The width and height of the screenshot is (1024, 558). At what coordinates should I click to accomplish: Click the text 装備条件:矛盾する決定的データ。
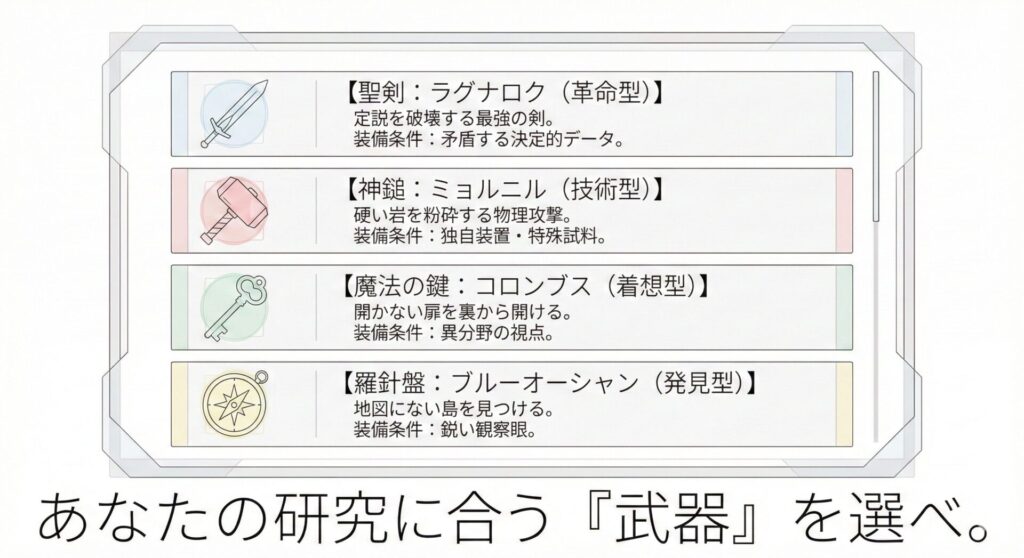tap(489, 138)
